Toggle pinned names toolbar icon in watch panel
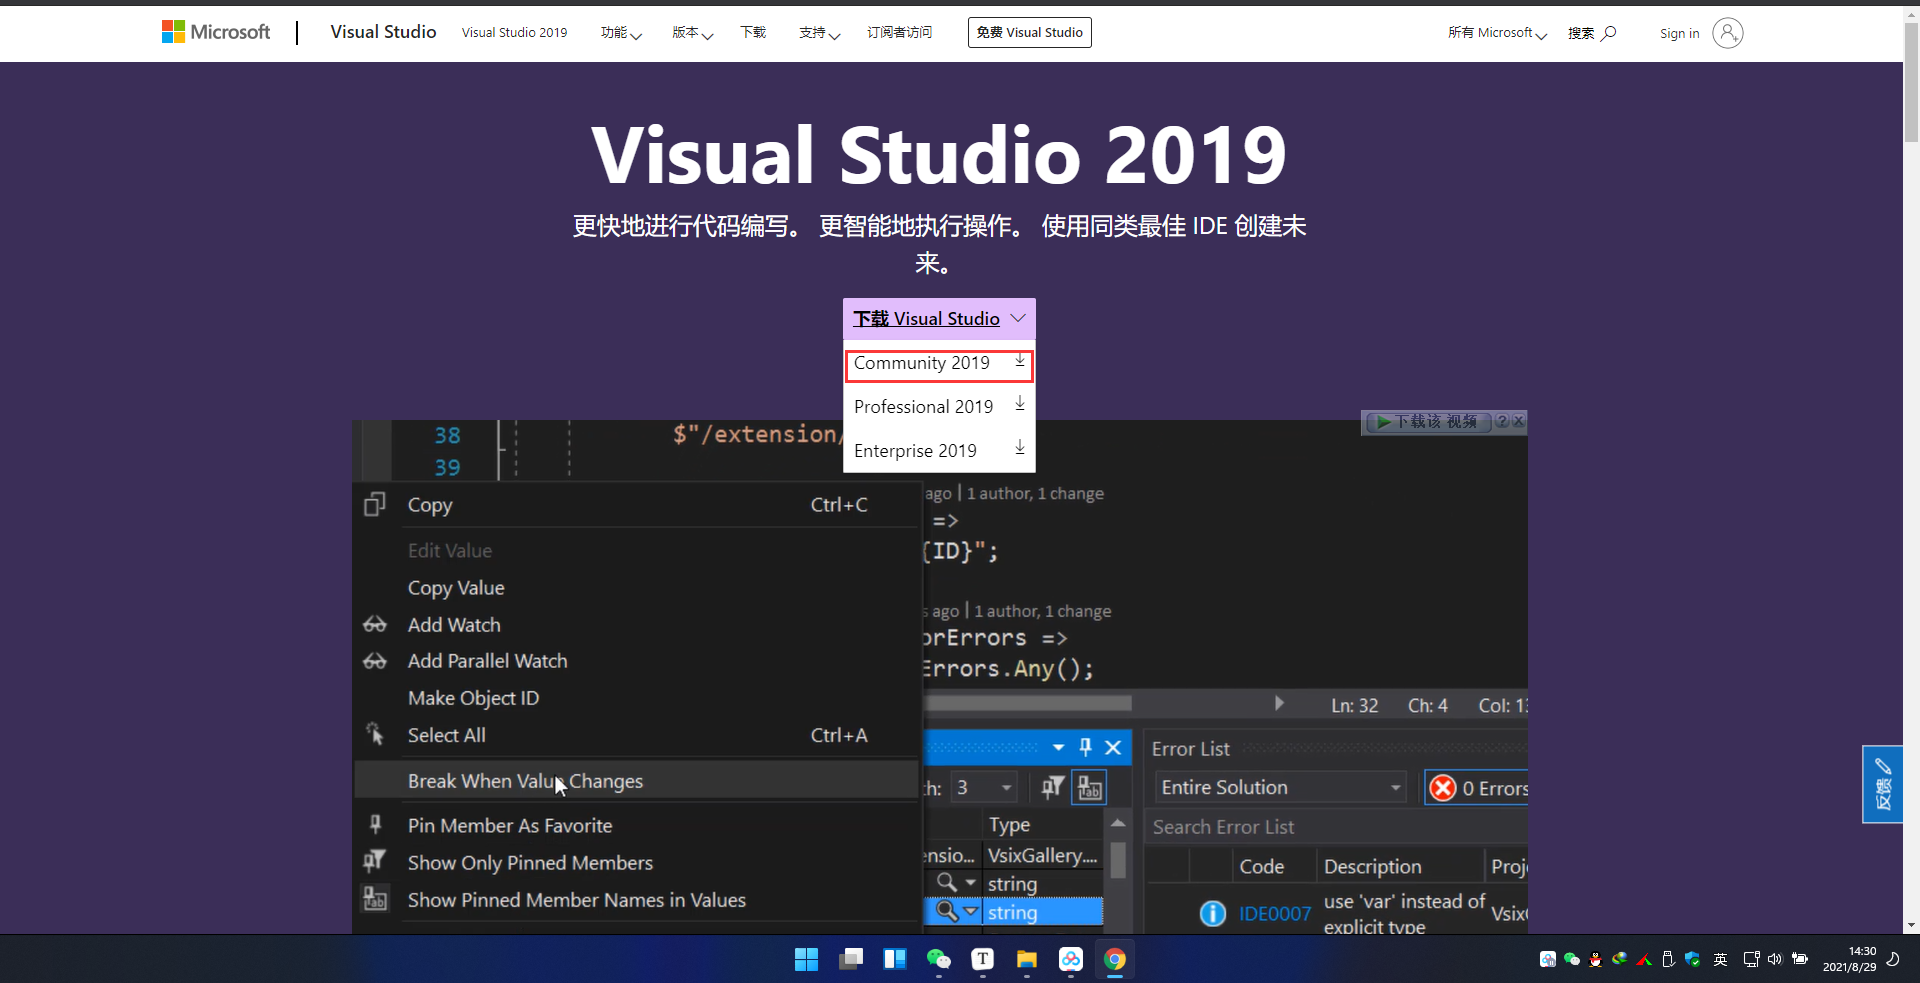The image size is (1920, 983). 1089,788
